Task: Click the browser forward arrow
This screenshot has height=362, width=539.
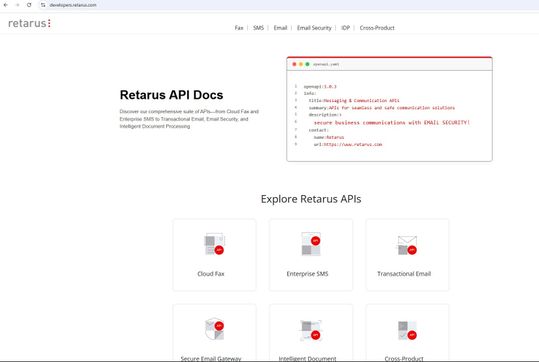Action: tap(18, 5)
